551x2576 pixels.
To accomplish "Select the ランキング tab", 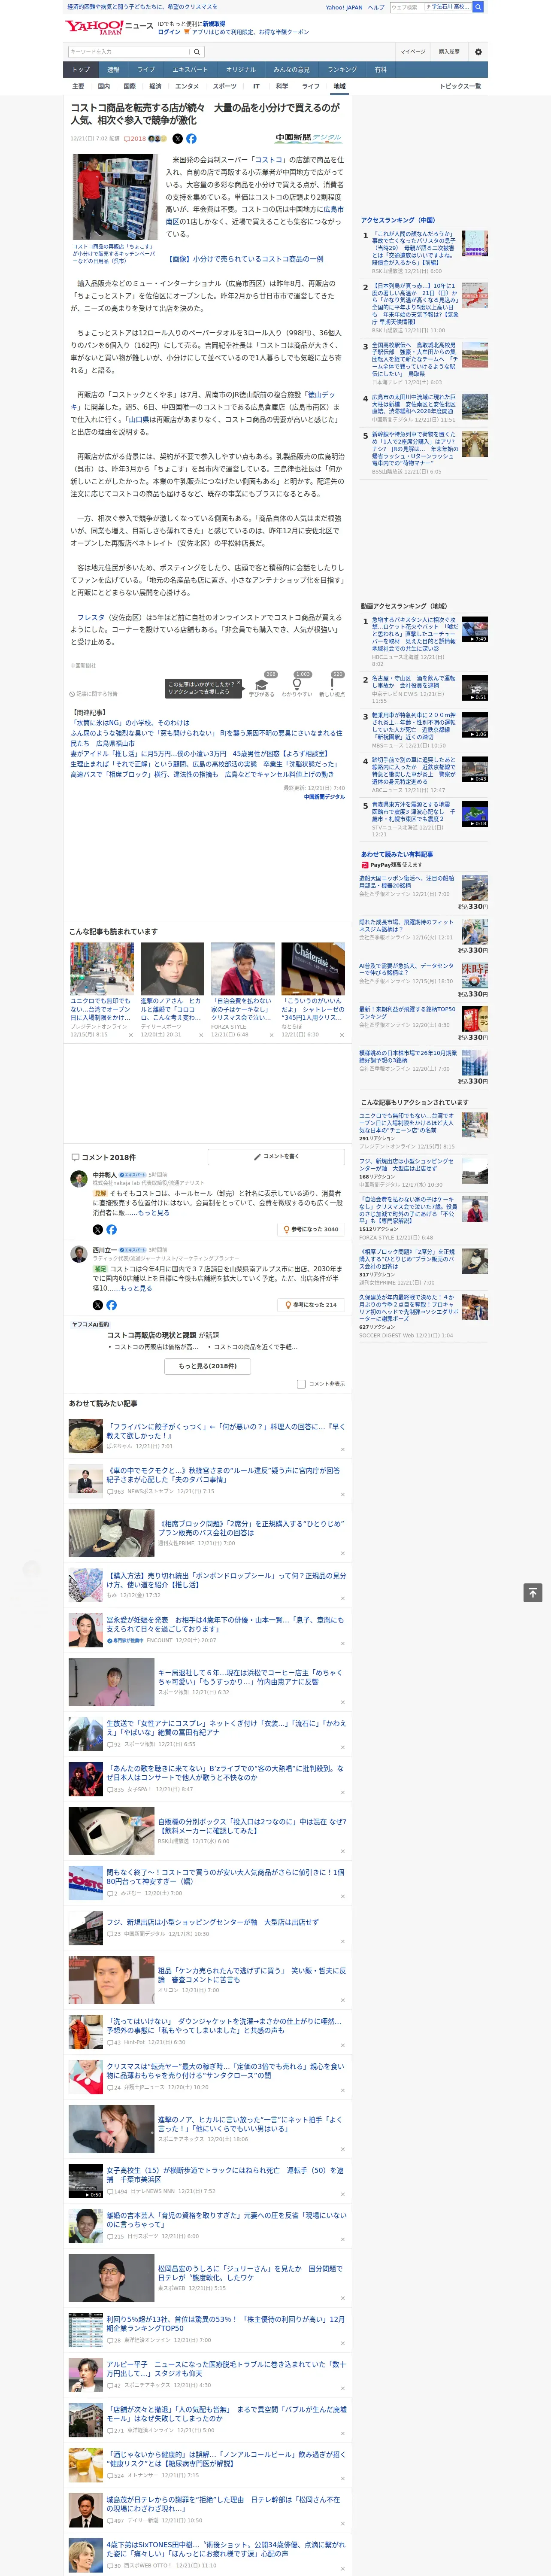I will pos(342,70).
